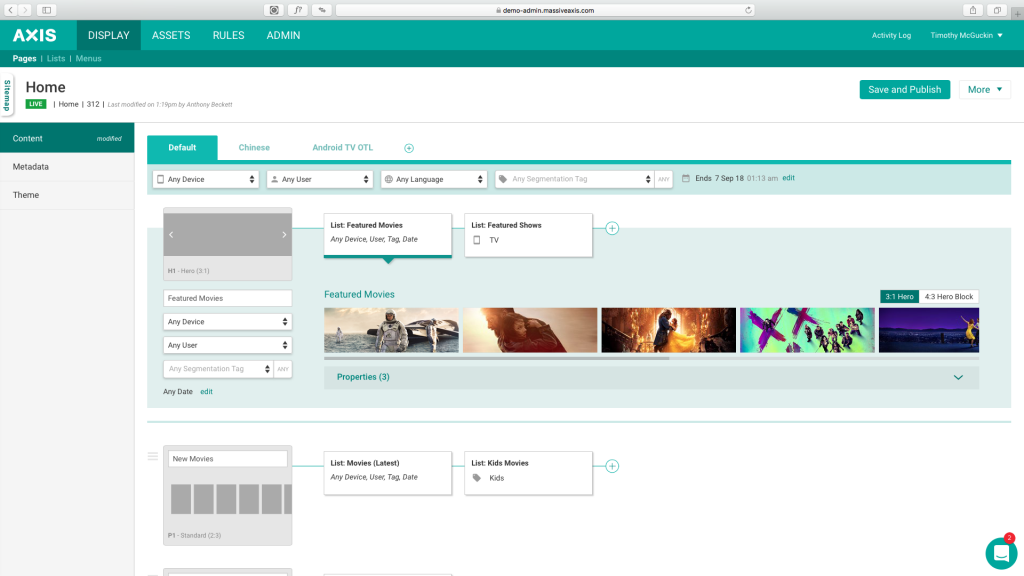The image size is (1024, 576).
Task: Click the add new tab plus icon
Action: [409, 148]
